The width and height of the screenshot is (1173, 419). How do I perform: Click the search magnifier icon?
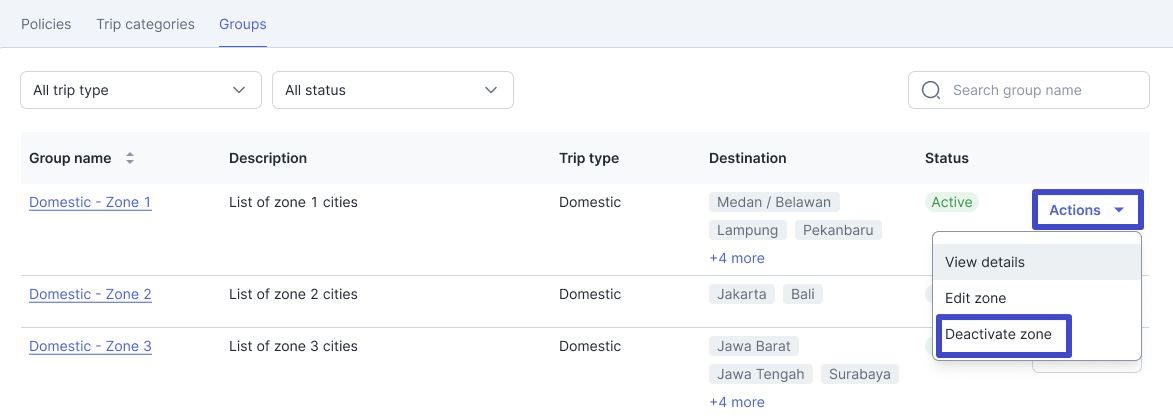click(x=931, y=90)
